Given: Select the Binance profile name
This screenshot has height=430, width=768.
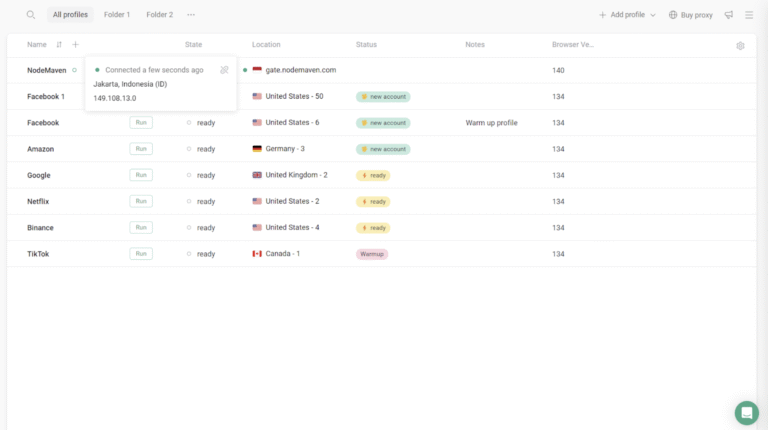Looking at the screenshot, I should click(40, 228).
